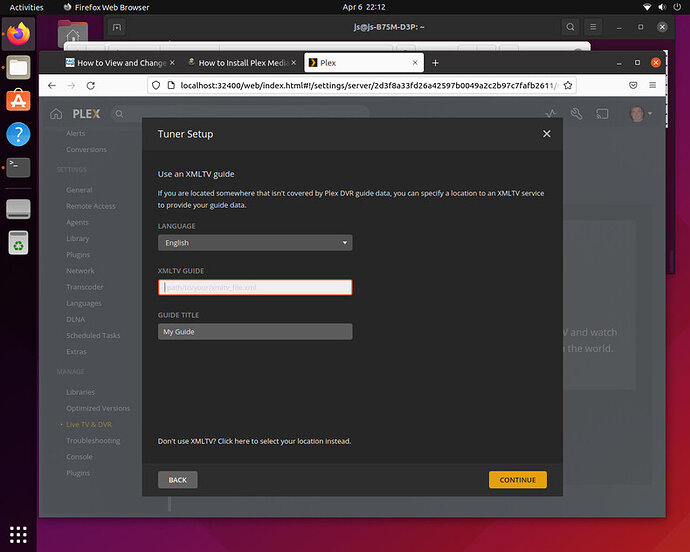Open Console in sidebar

[x=79, y=457]
